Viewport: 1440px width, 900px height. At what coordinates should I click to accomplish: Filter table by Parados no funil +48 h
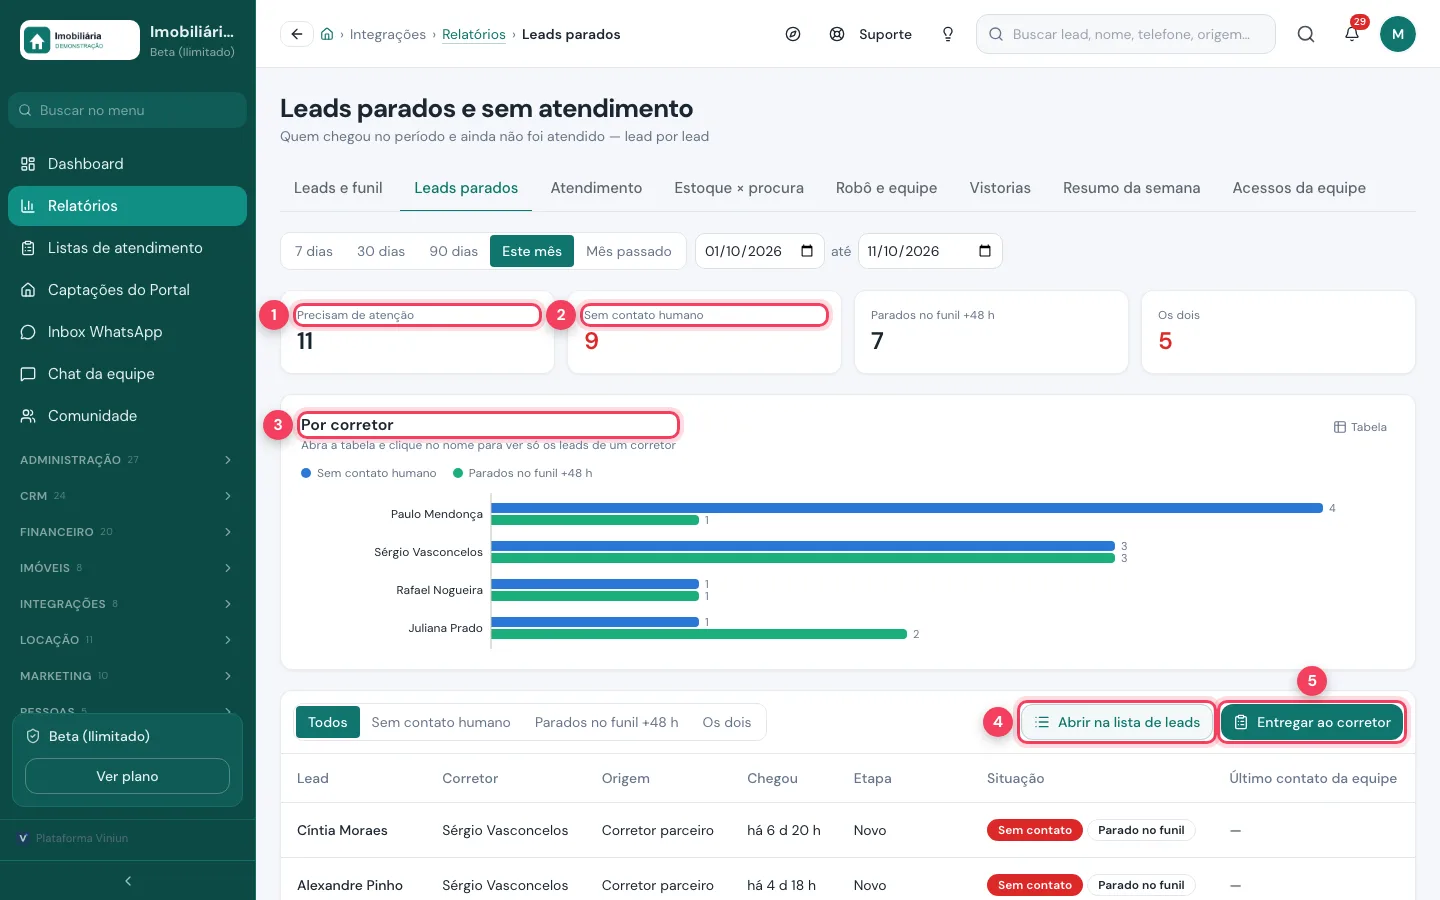coord(607,722)
